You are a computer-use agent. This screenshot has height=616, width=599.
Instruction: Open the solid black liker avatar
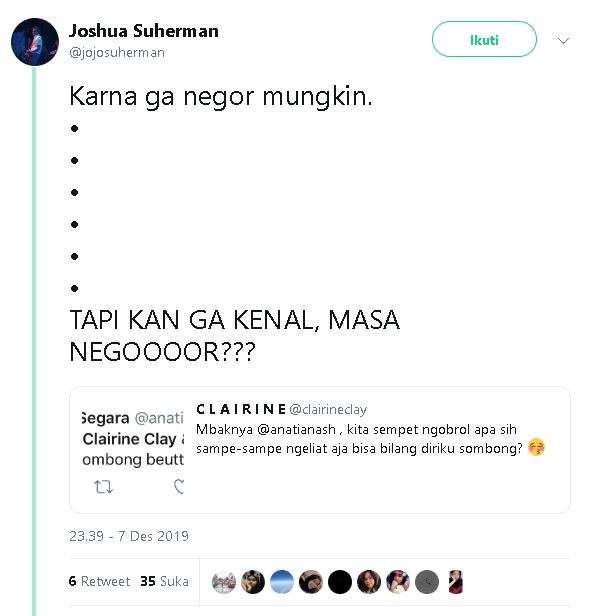point(340,582)
